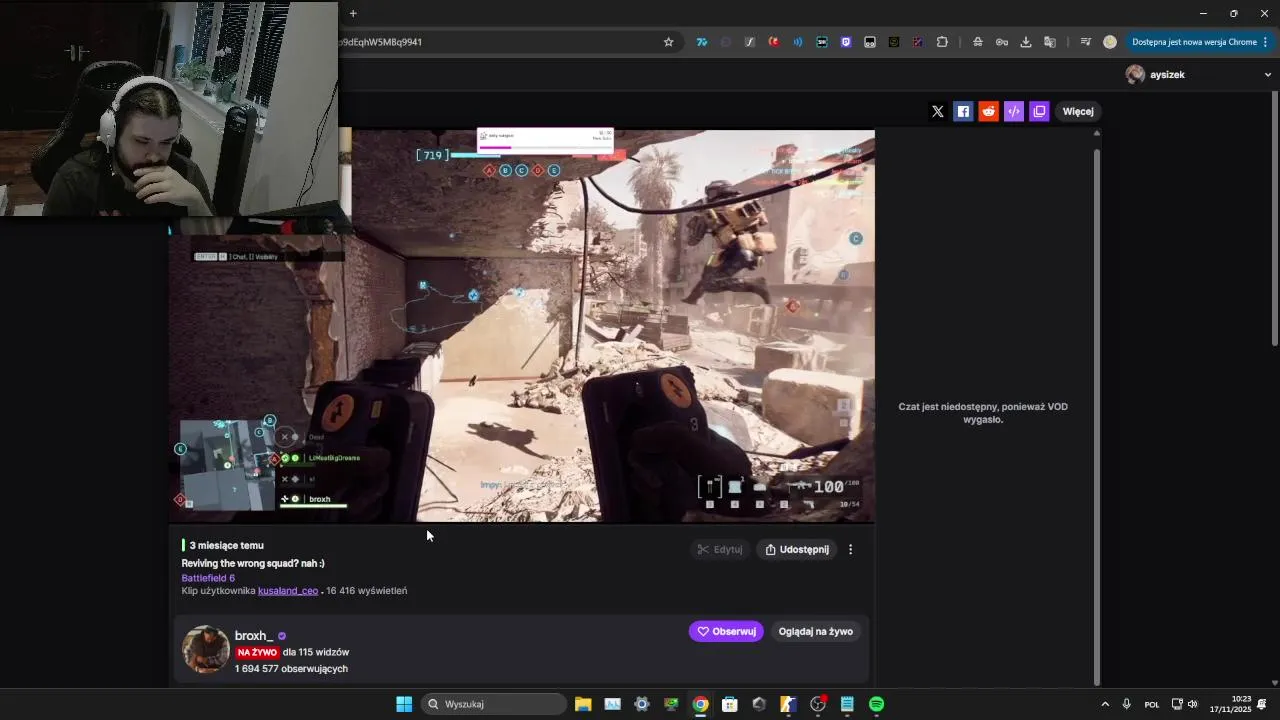The height and width of the screenshot is (720, 1280).
Task: Click the aysizek user avatar
Action: 1135,75
